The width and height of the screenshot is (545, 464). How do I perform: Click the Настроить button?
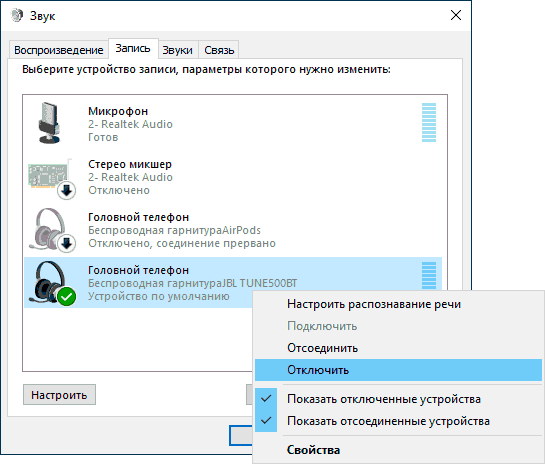59,395
